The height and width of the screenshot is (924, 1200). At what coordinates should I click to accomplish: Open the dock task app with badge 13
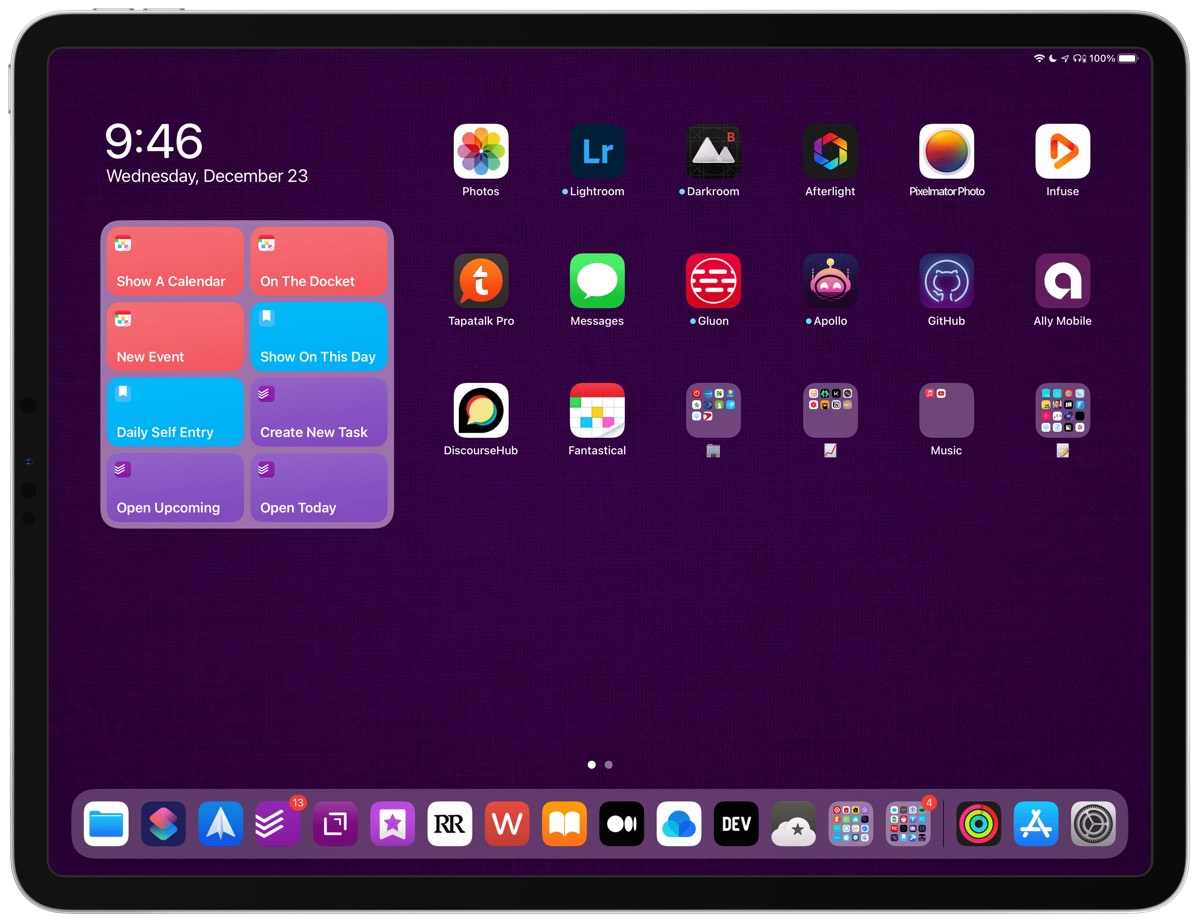(x=278, y=824)
